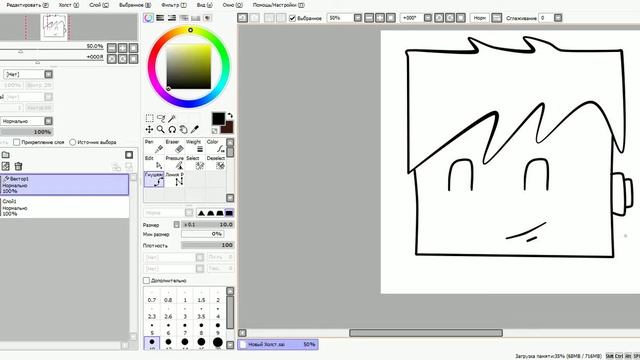The width and height of the screenshot is (640, 360).
Task: Select the Hand pan tool
Action: click(x=183, y=129)
